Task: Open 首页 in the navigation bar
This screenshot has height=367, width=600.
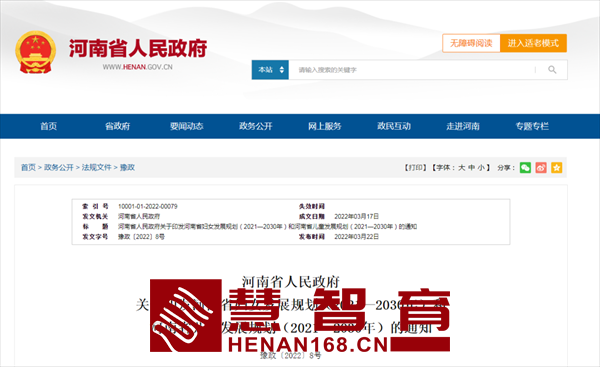Action: click(x=49, y=126)
